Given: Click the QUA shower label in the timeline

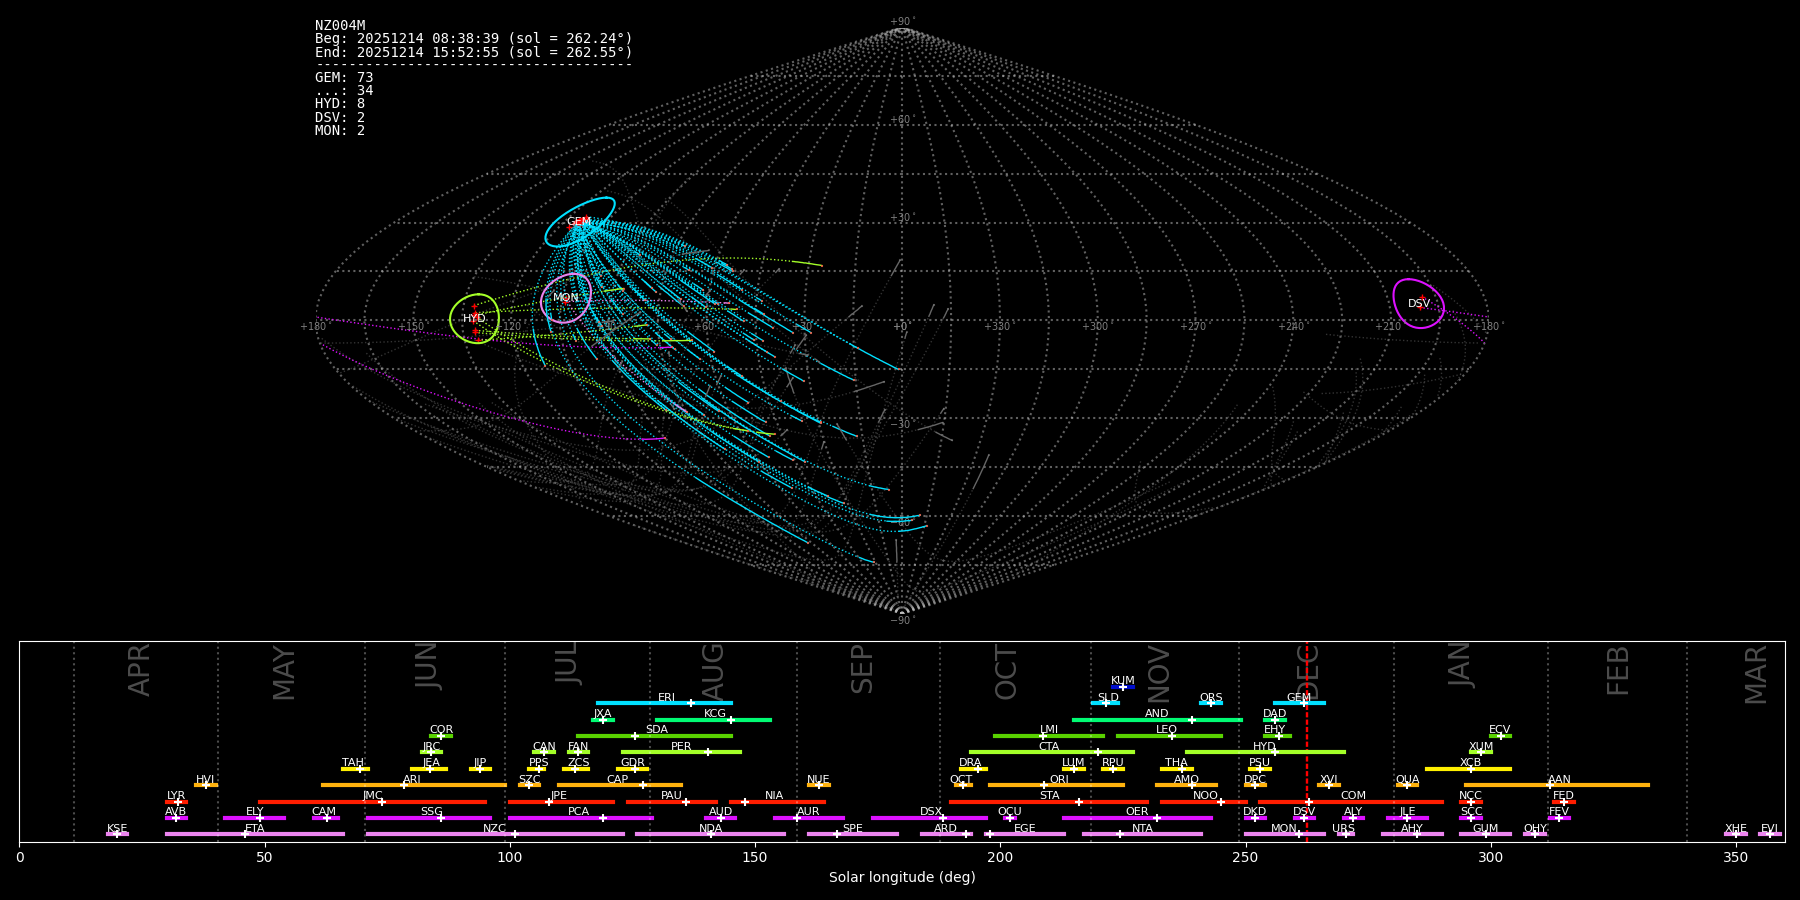Looking at the screenshot, I should 1407,780.
